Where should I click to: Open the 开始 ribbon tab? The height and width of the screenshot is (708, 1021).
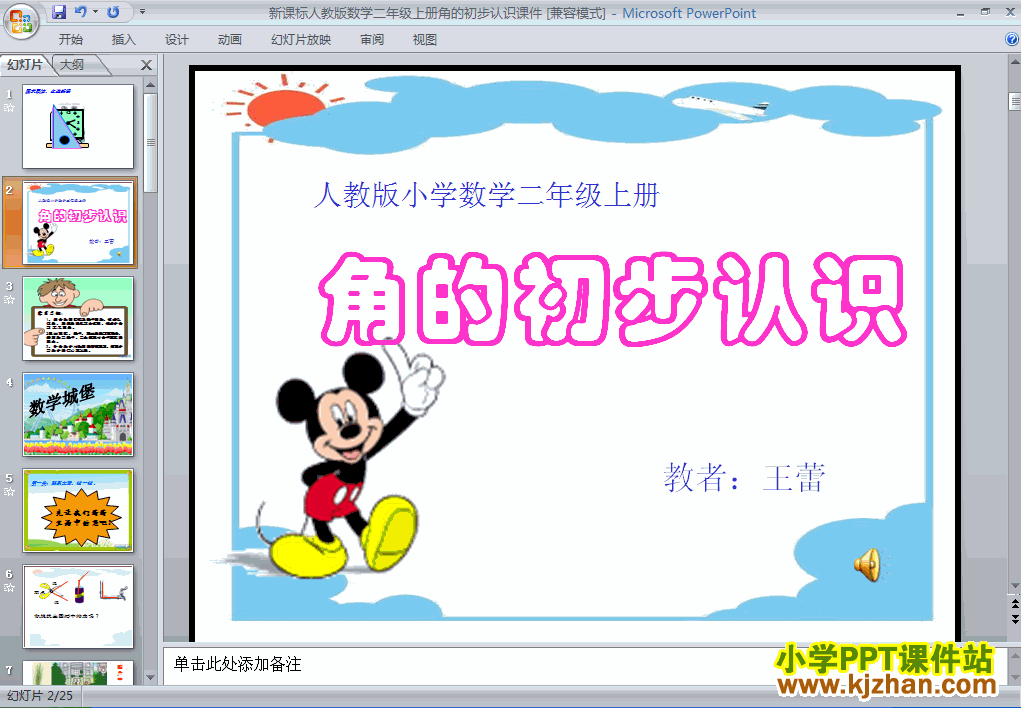(x=71, y=40)
